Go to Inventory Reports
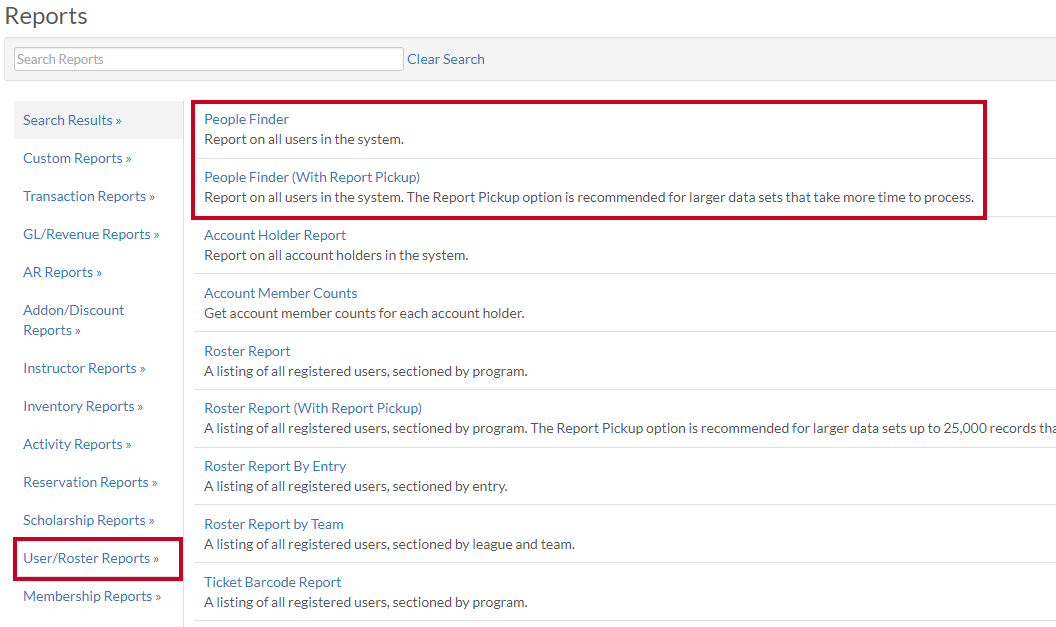This screenshot has height=627, width=1056. tap(83, 406)
